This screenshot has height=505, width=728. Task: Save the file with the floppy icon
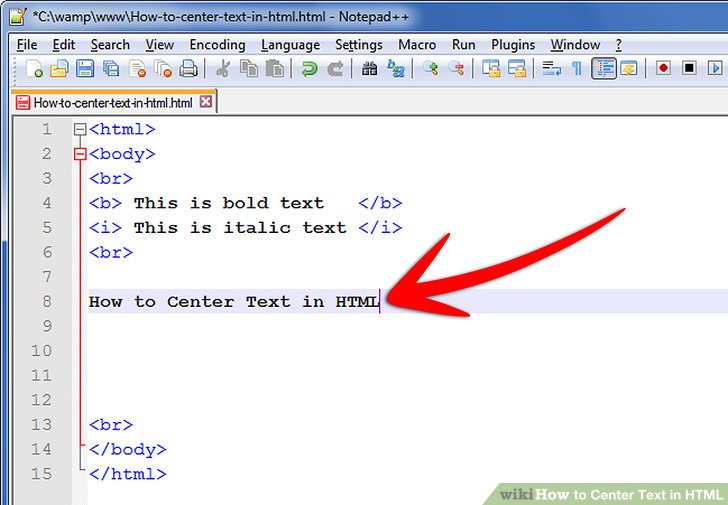(85, 69)
